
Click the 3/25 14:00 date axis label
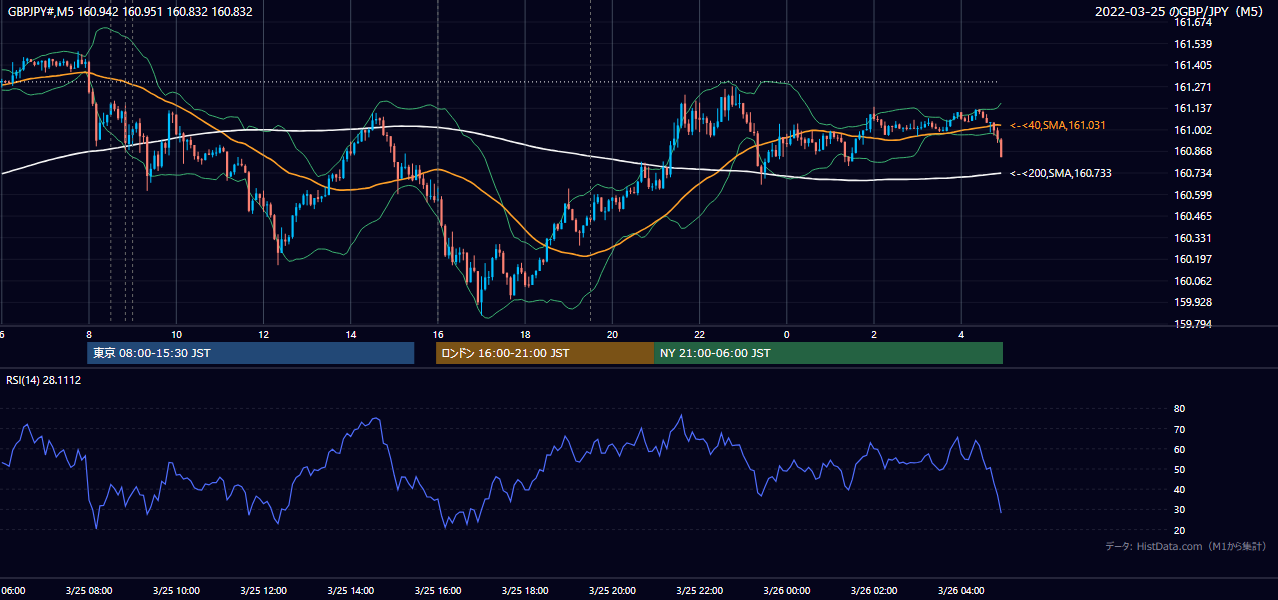pos(351,590)
